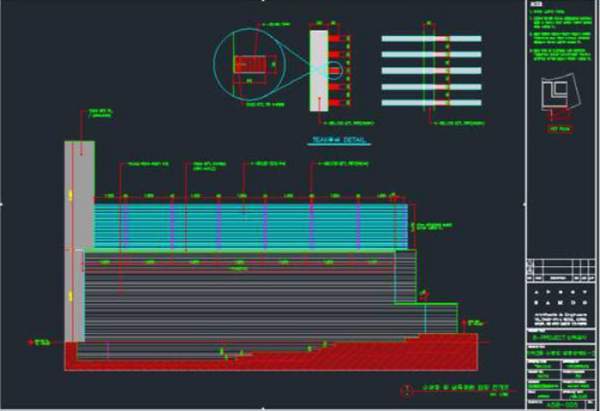
Task: Select the red-boxed label under the key plan
Action: pos(560,129)
